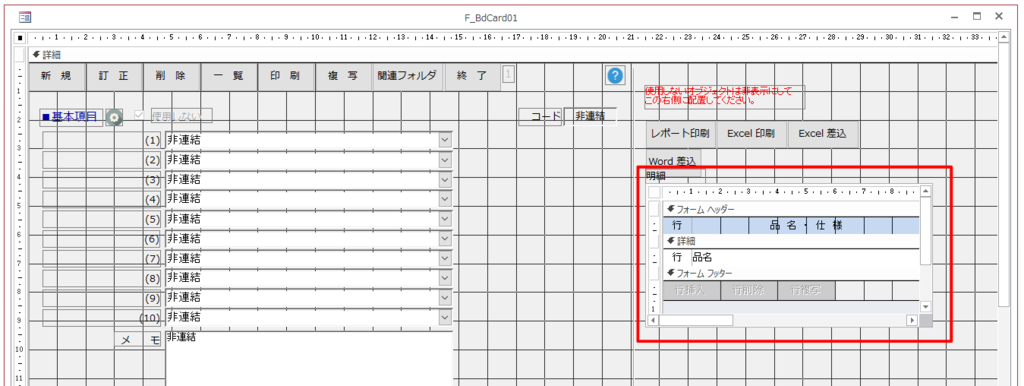
Task: Open the dropdown arrow of combo box (7)
Action: 445,259
